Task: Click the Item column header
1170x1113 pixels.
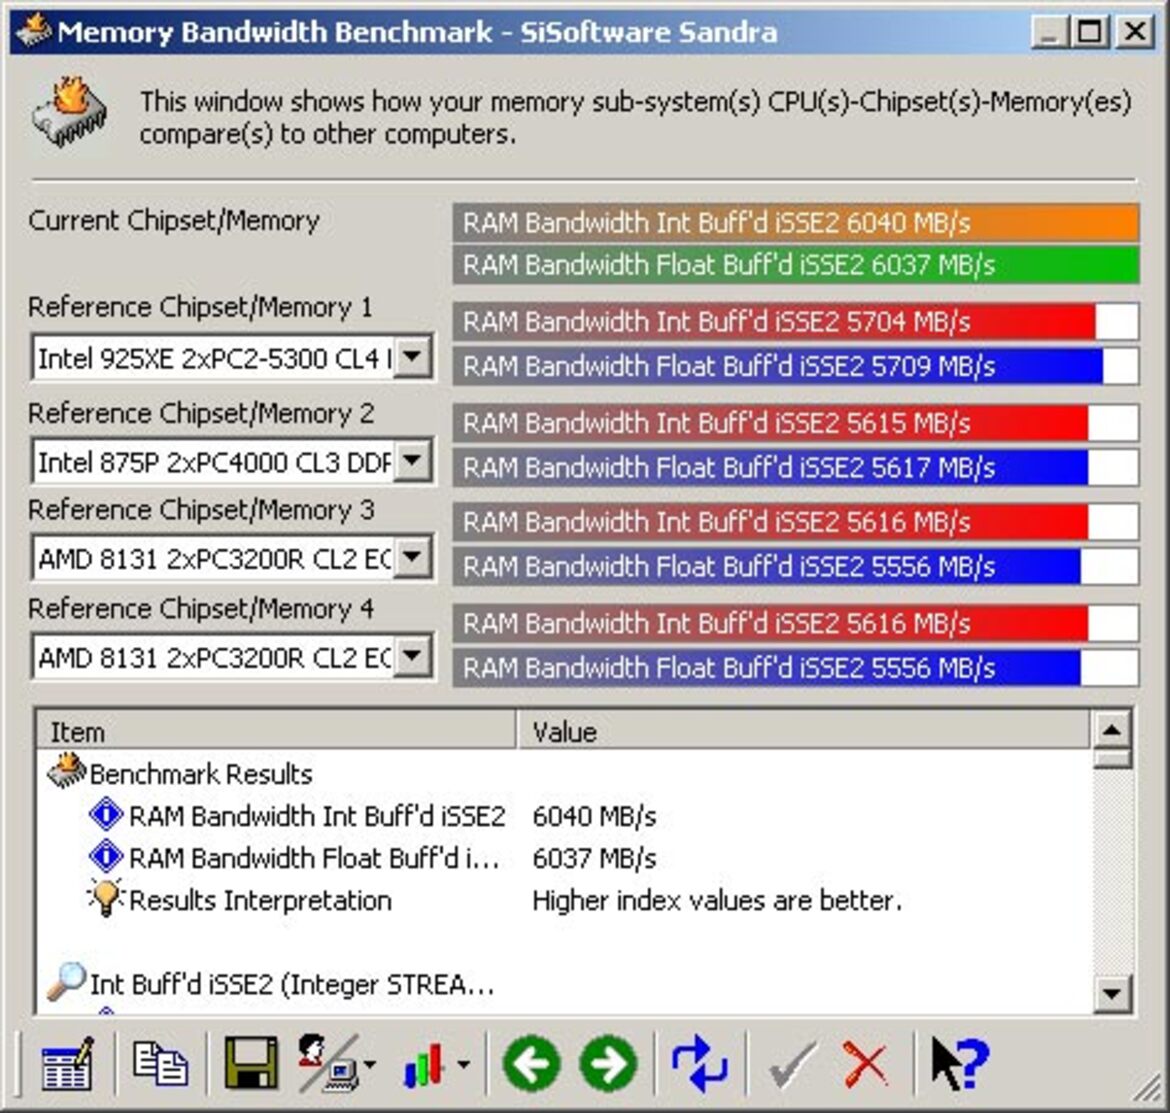Action: (276, 731)
